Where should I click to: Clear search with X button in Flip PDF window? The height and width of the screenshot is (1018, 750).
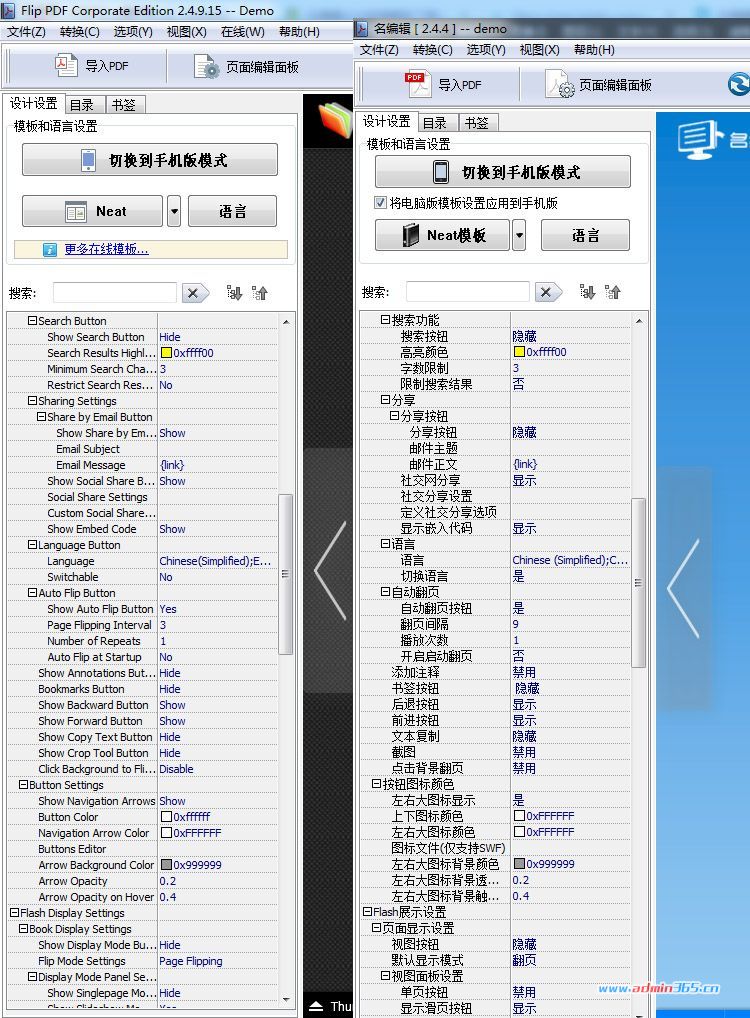(195, 293)
